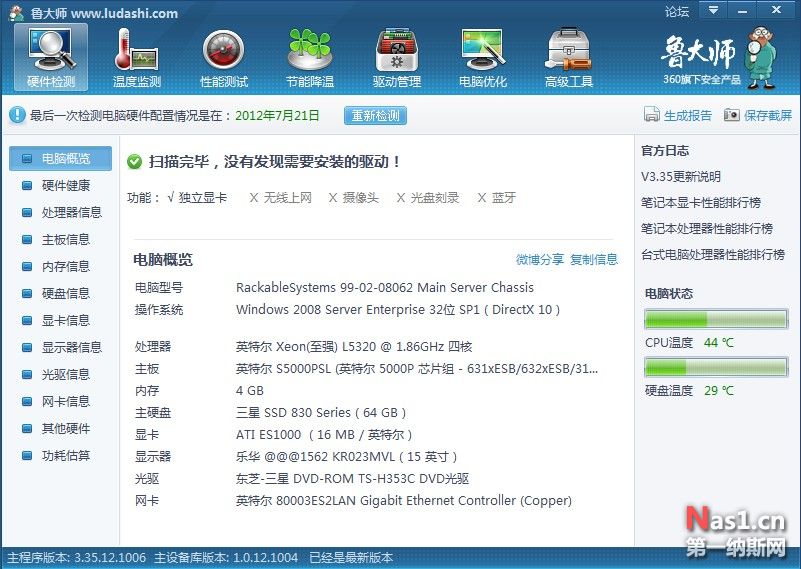Viewport: 801px width, 569px height.
Task: Open V3.35更新说明 log entry
Action: pyautogui.click(x=681, y=177)
